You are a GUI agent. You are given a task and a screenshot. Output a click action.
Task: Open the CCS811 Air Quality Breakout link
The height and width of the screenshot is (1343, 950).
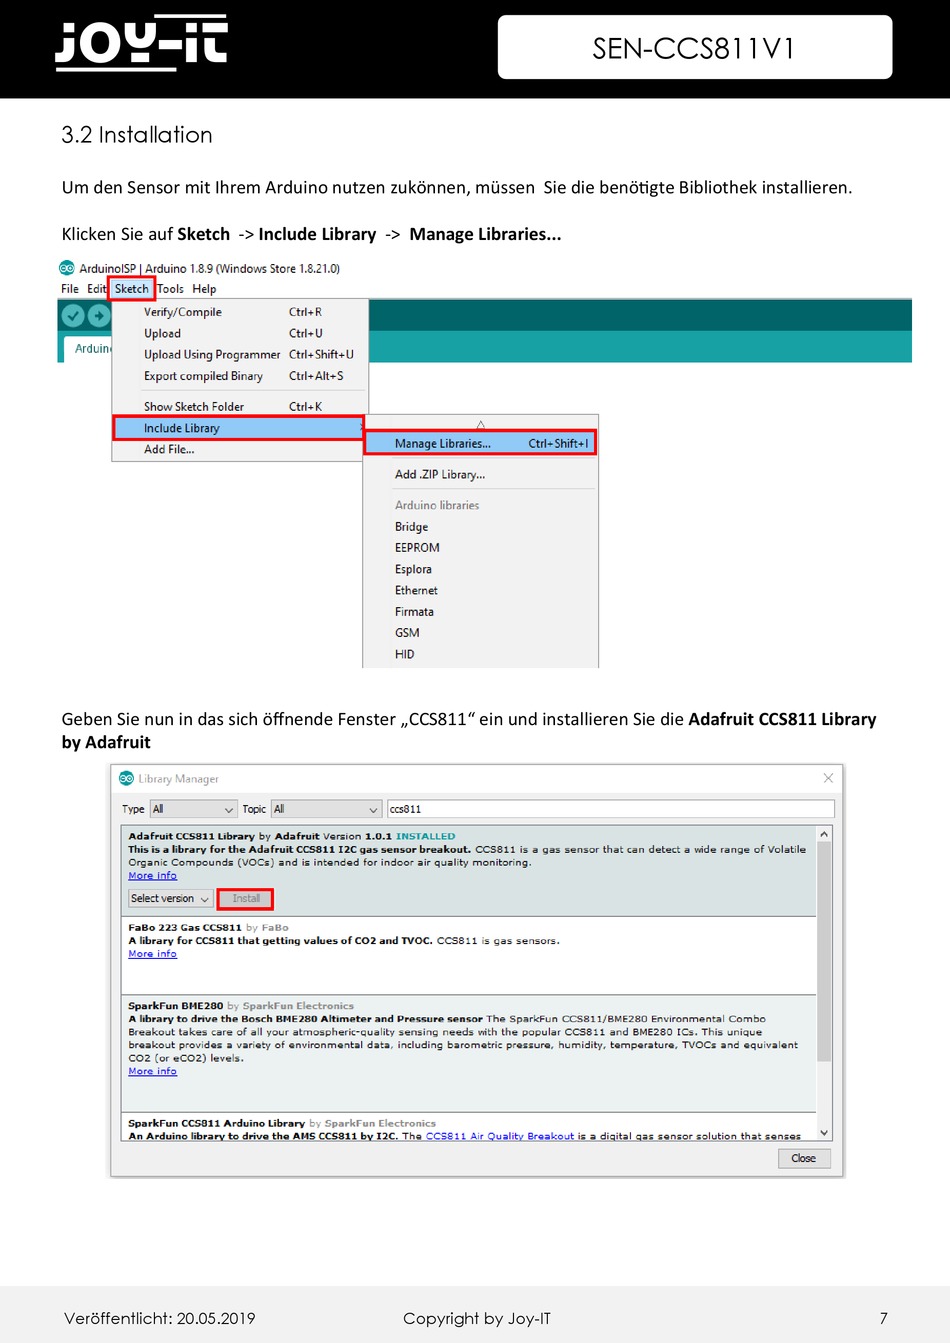click(x=500, y=1136)
